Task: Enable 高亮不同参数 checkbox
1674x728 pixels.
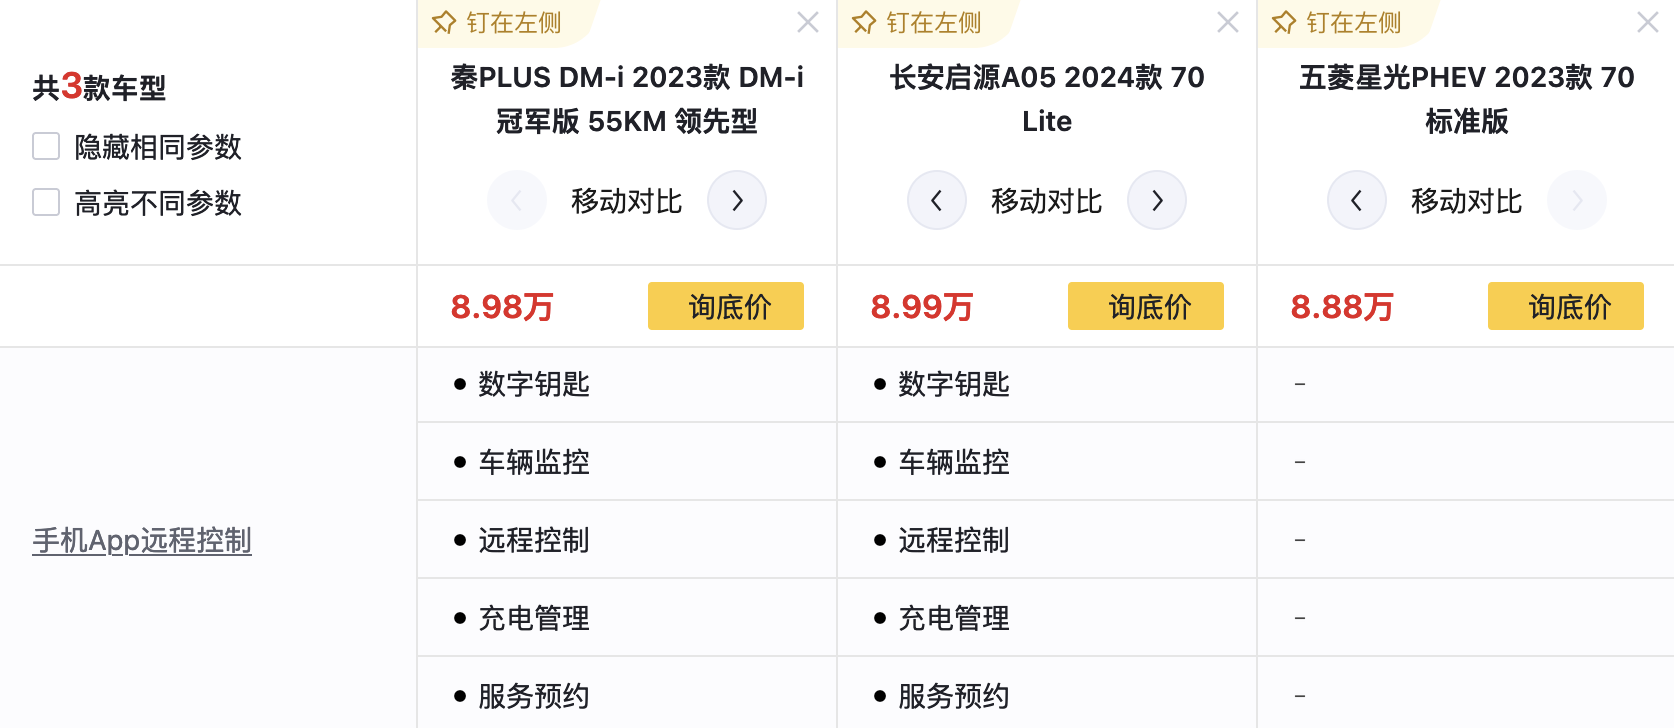Action: pos(46,202)
